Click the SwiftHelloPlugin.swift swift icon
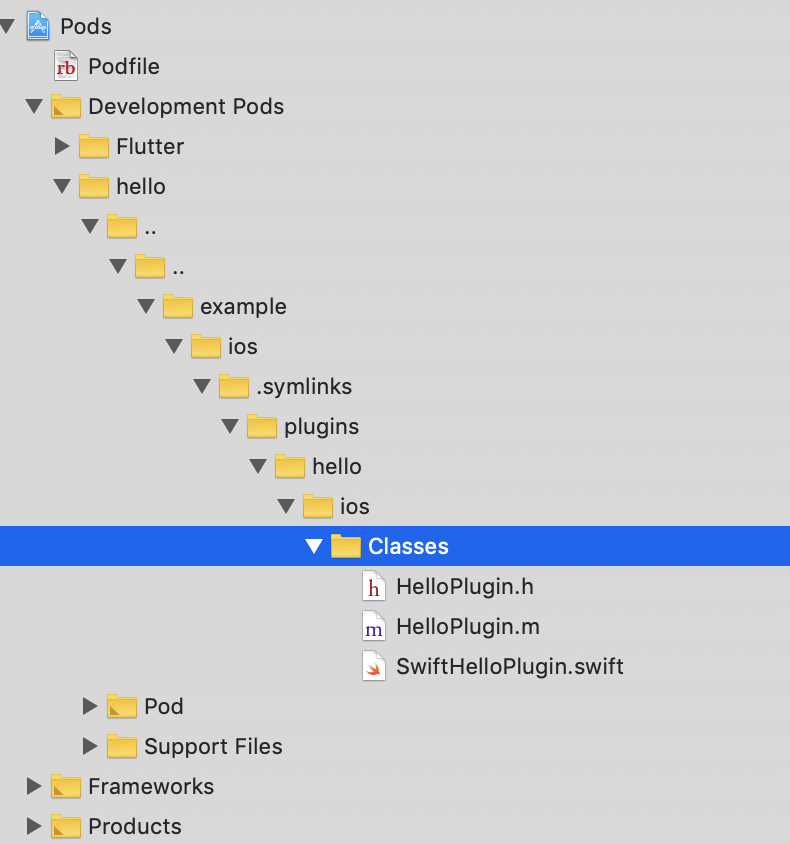 [x=373, y=666]
